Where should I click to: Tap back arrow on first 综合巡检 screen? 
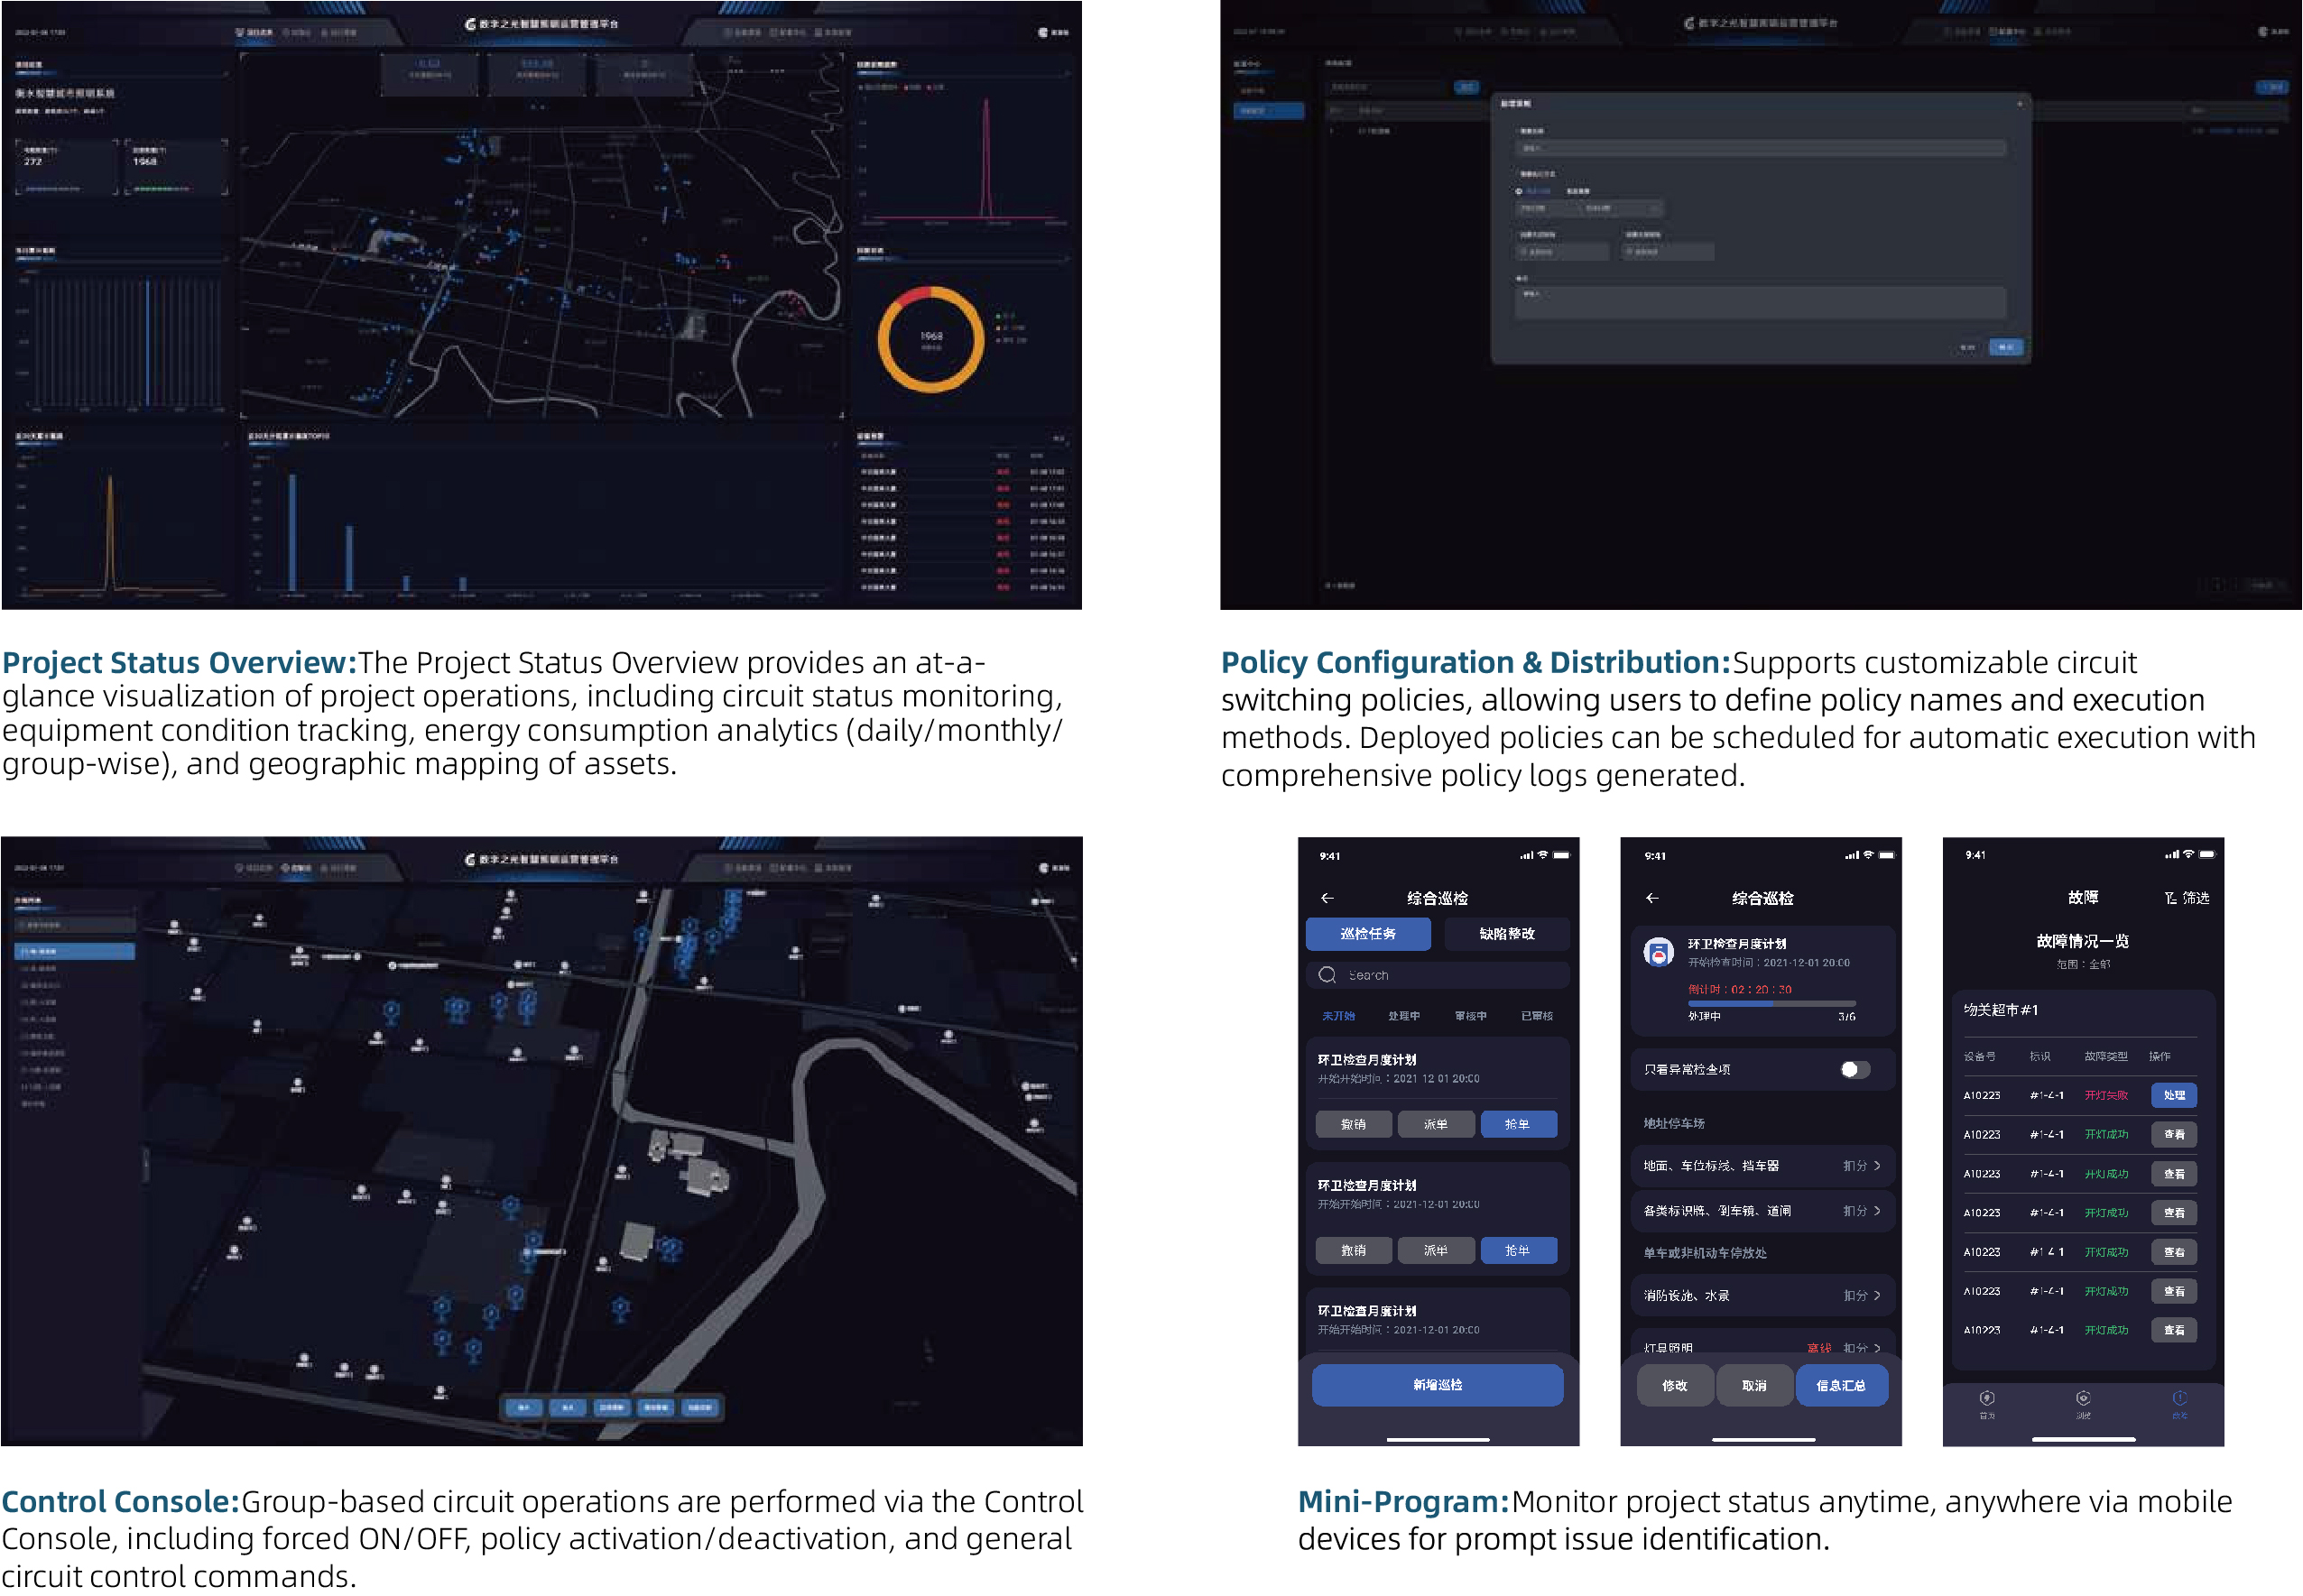[x=1327, y=898]
